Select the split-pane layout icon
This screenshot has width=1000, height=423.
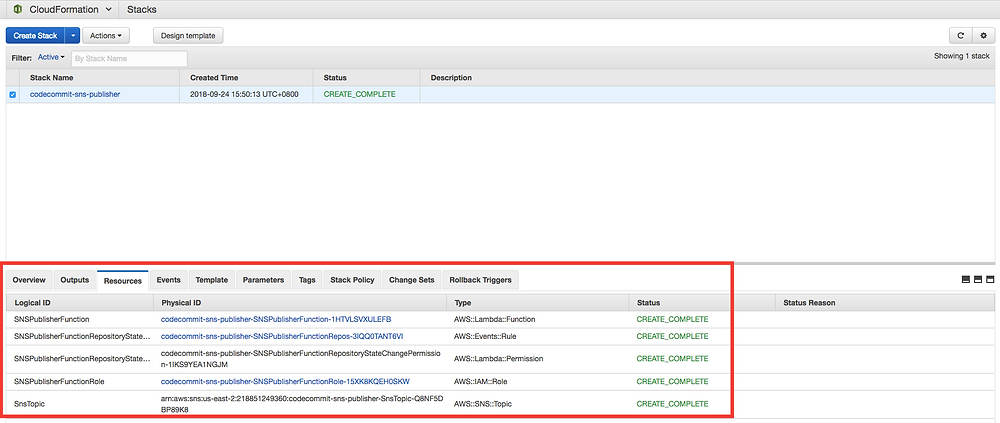click(x=978, y=279)
